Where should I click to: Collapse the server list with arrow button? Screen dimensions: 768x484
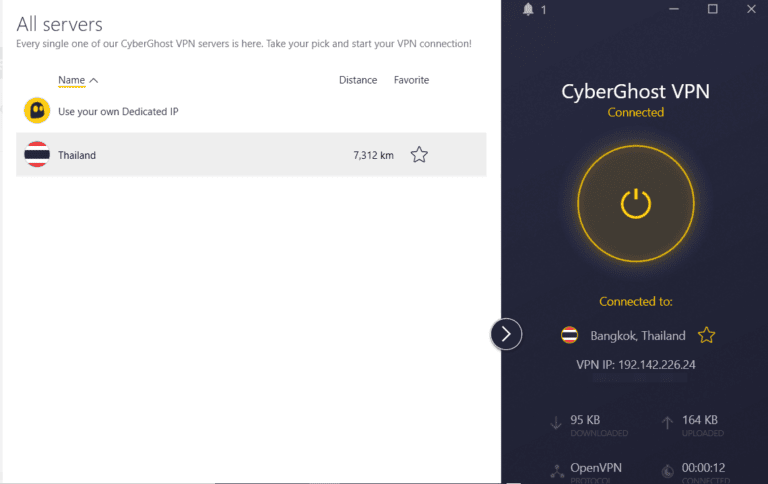pyautogui.click(x=506, y=334)
